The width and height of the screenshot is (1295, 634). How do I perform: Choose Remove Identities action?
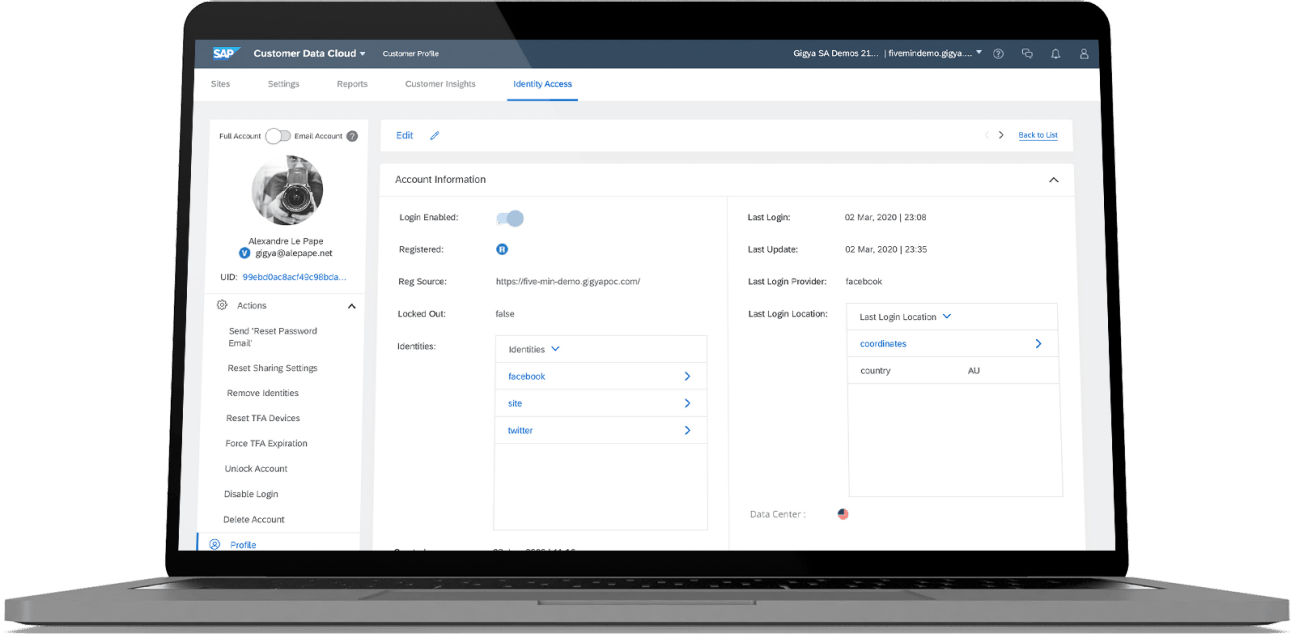pos(263,393)
